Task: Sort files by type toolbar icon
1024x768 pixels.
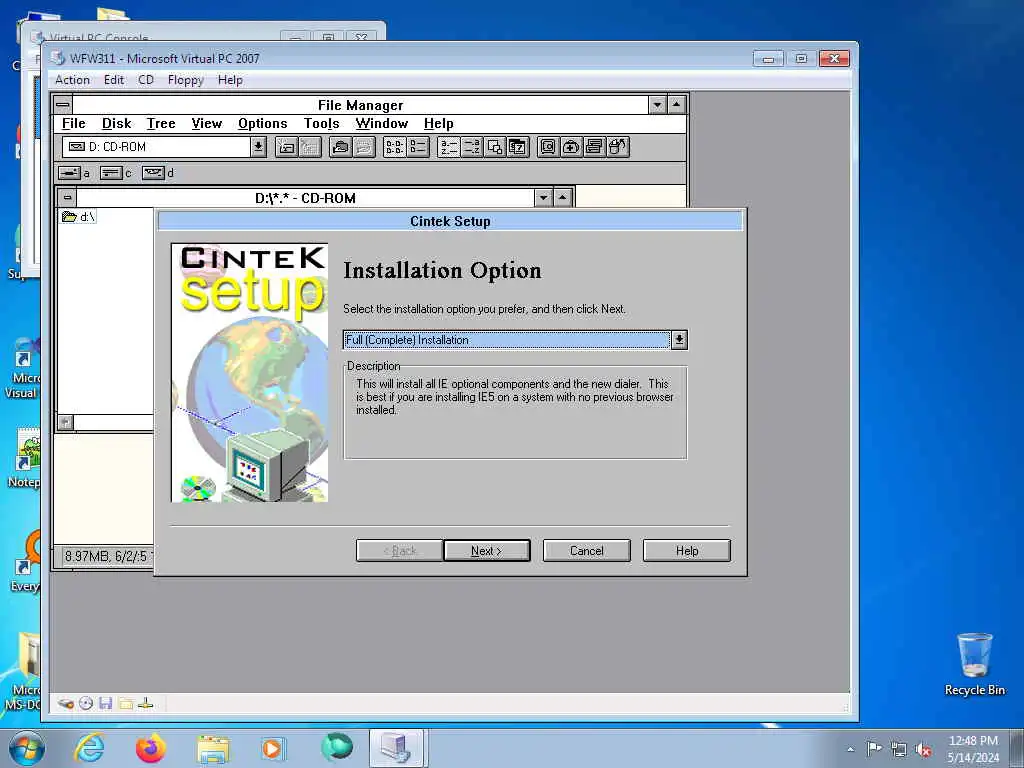Action: (471, 147)
